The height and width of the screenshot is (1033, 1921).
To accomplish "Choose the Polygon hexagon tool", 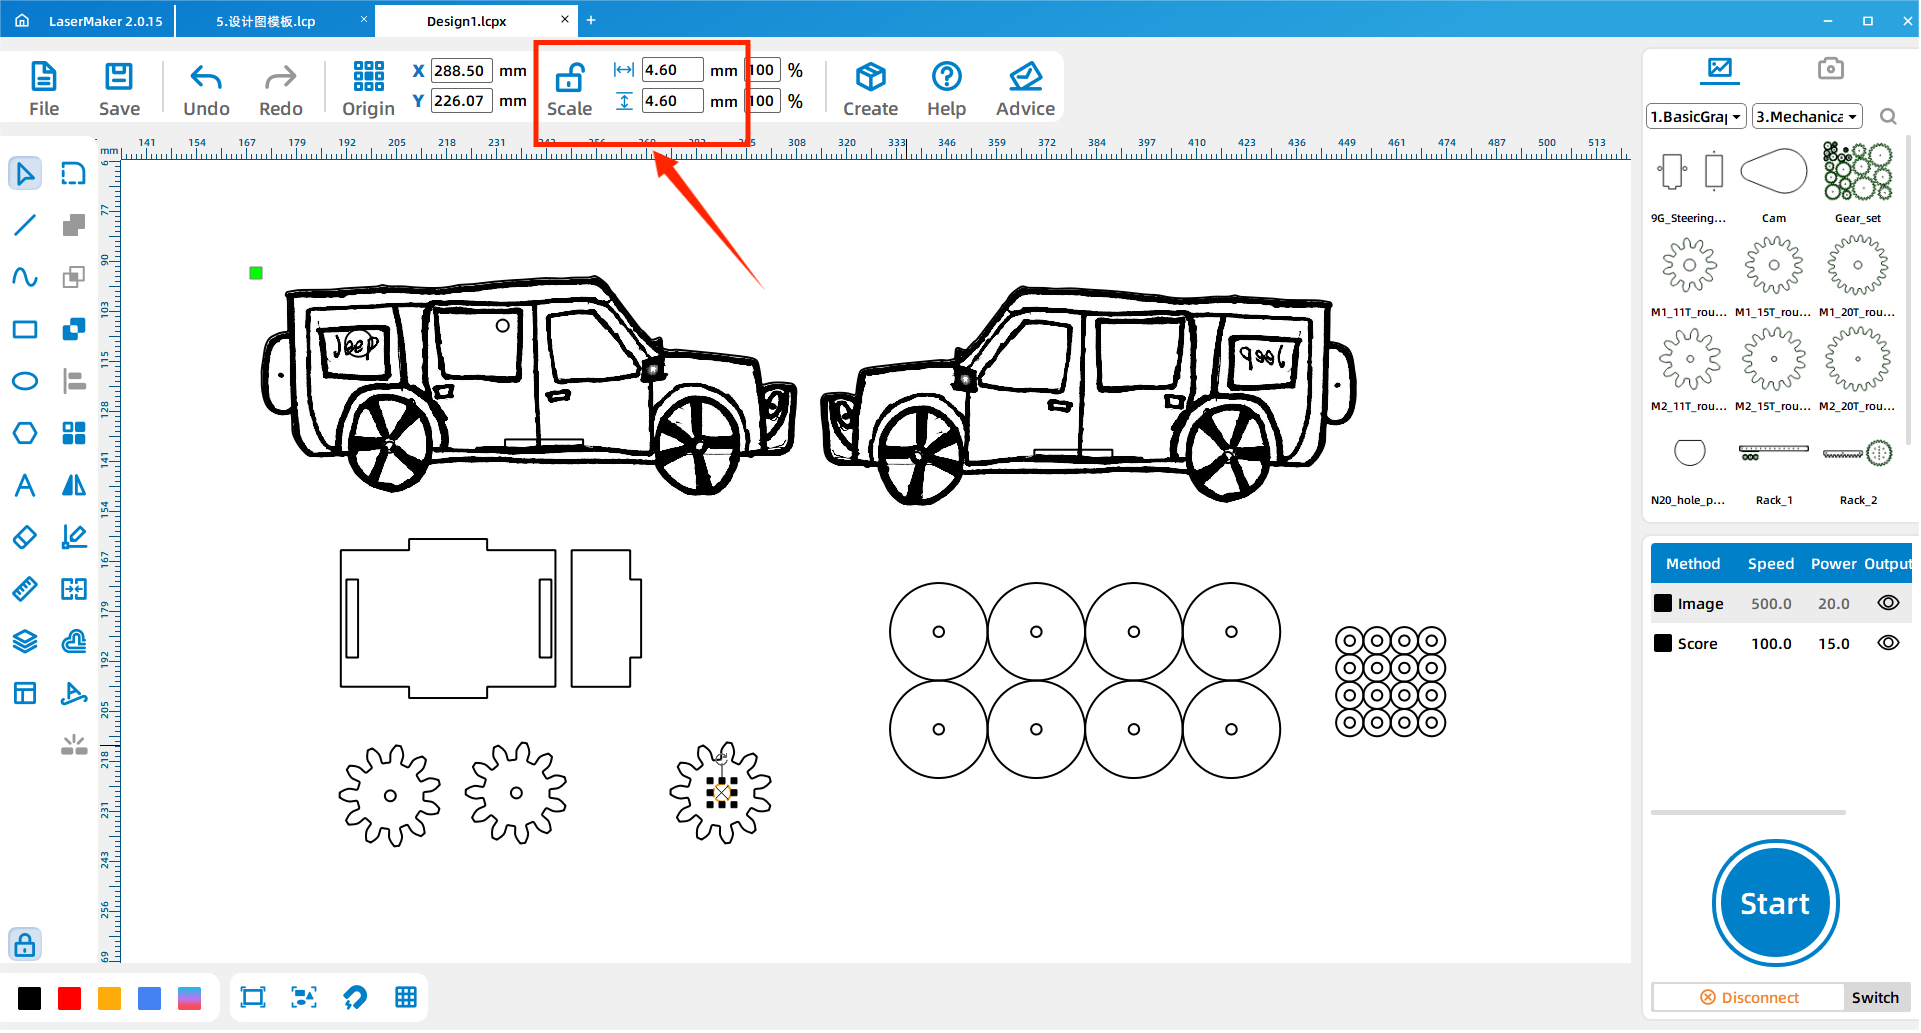I will [25, 433].
